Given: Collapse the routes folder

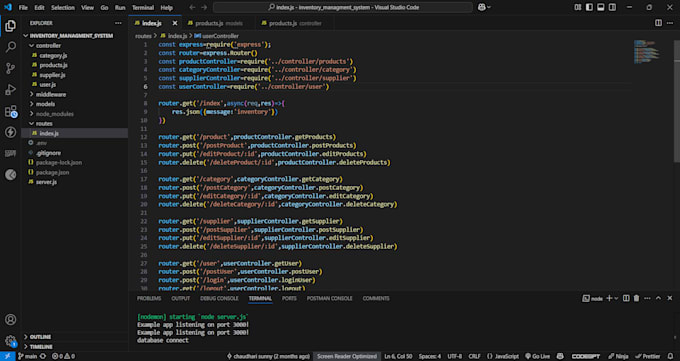Looking at the screenshot, I should click(x=44, y=124).
